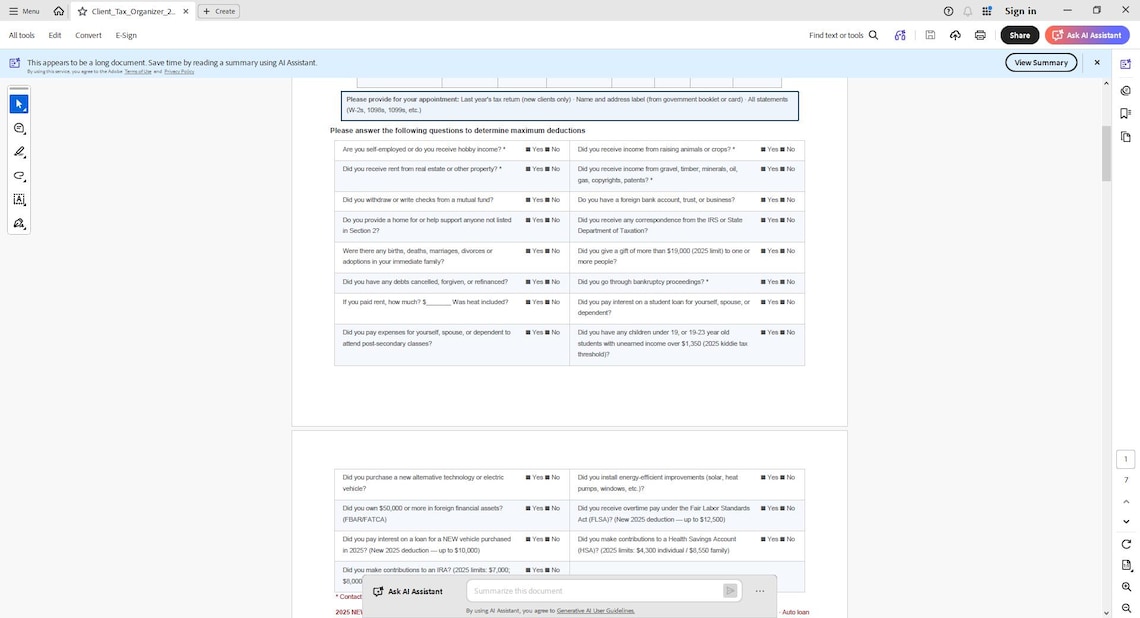Choose the freehand Draw tool
This screenshot has height=618, width=1140.
[x=19, y=175]
